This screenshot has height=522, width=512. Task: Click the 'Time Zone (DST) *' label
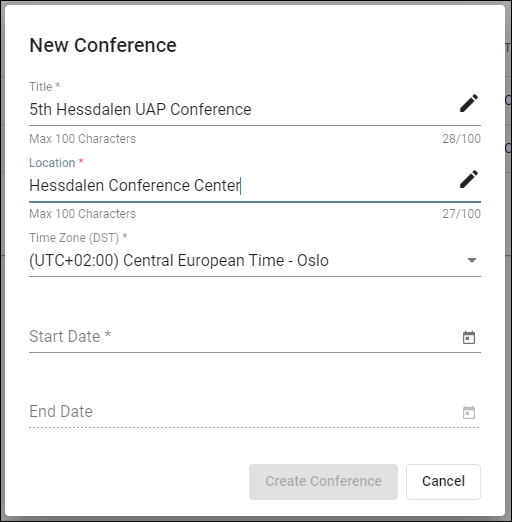pos(78,238)
